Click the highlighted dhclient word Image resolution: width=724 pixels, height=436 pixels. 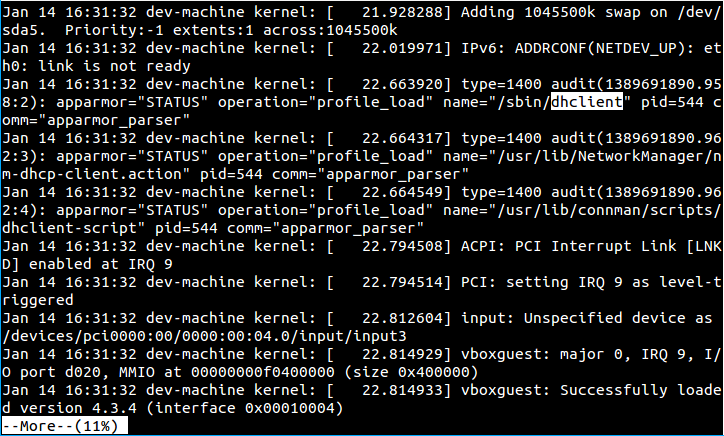tap(588, 102)
